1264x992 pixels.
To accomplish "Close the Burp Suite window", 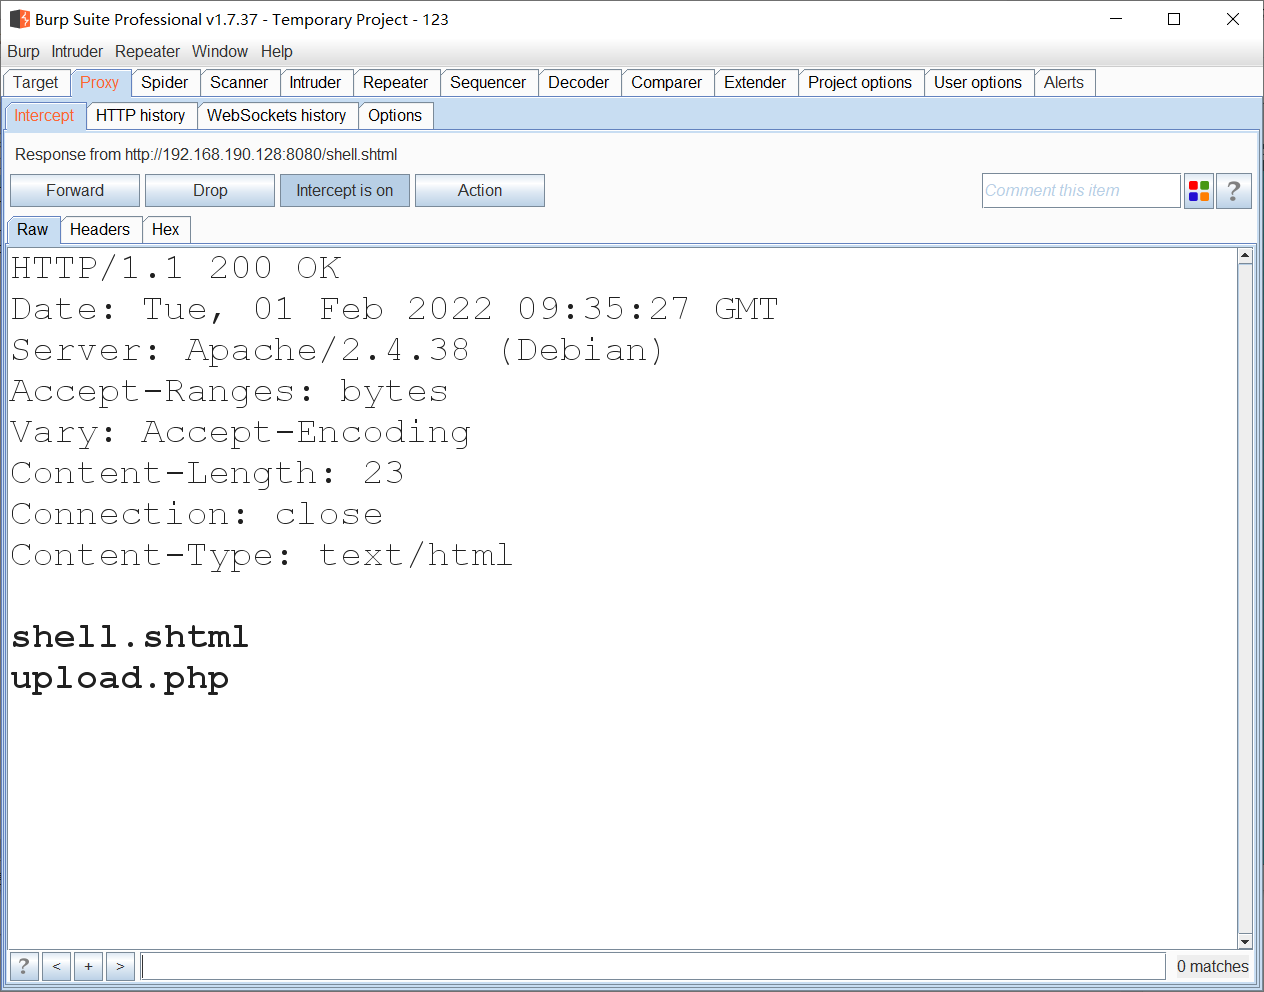I will click(x=1233, y=19).
